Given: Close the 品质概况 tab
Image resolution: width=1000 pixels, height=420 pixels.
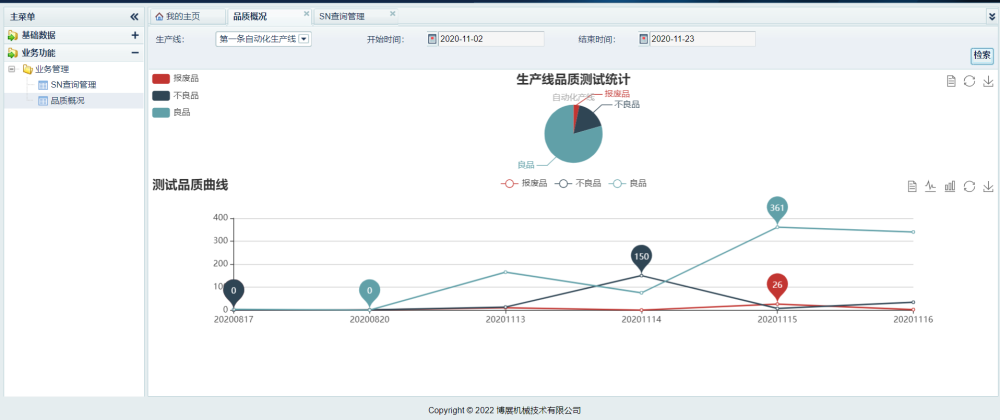Looking at the screenshot, I should pyautogui.click(x=306, y=13).
